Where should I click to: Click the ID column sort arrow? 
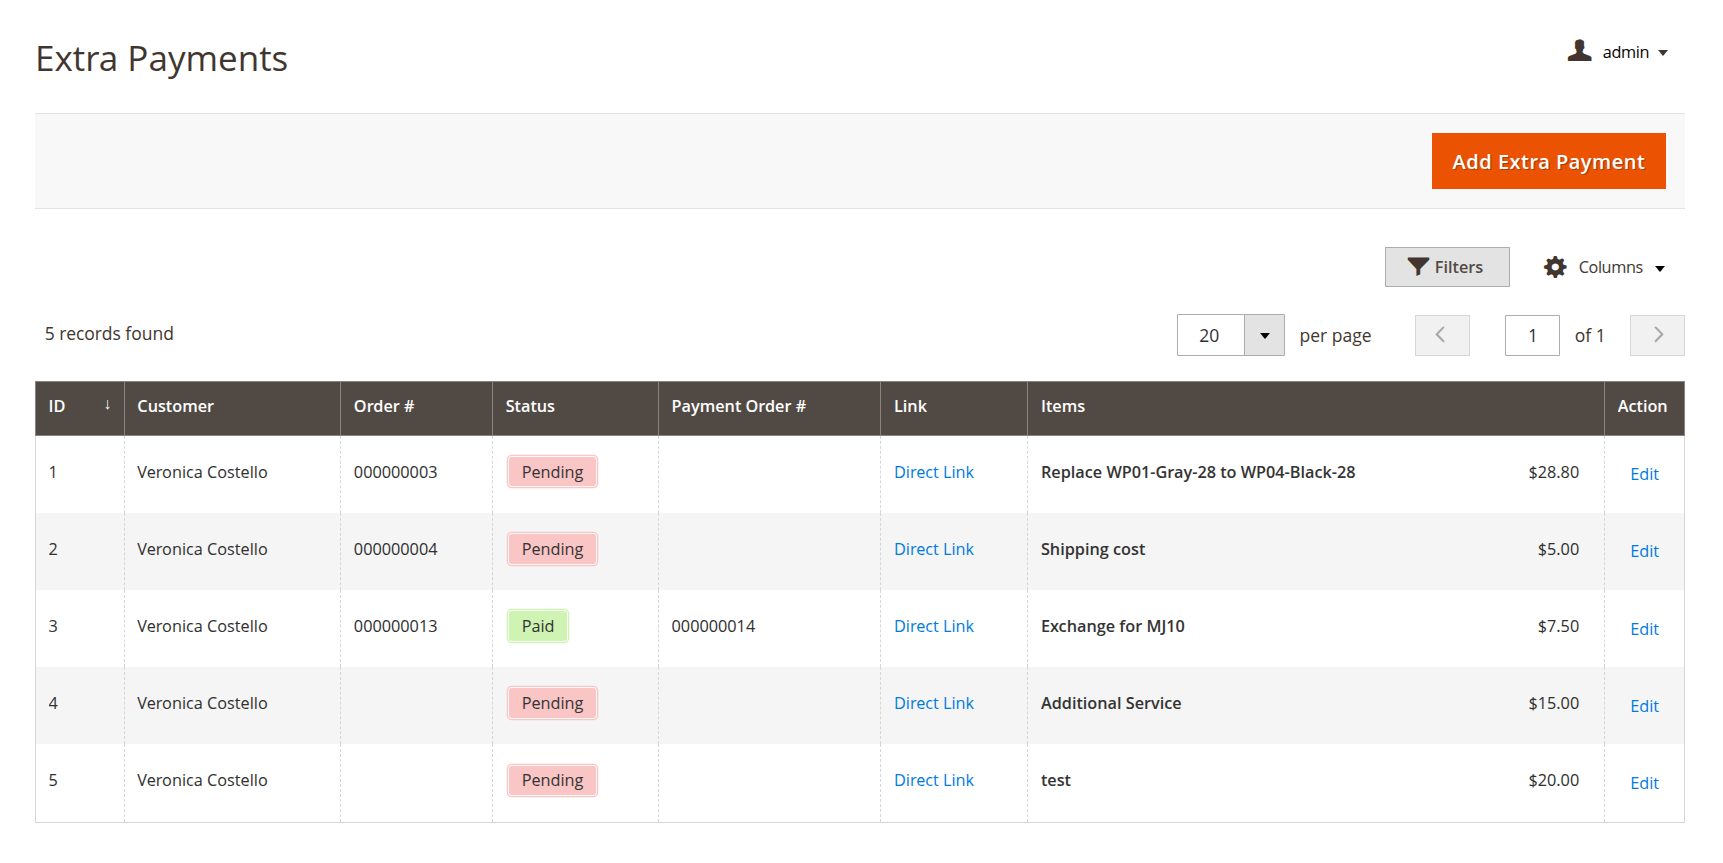click(107, 406)
